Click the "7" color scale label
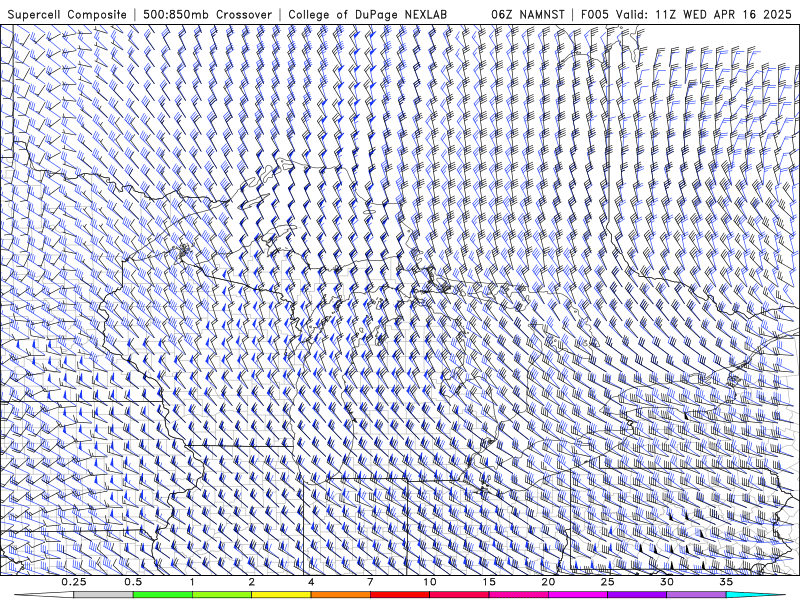 tap(370, 582)
